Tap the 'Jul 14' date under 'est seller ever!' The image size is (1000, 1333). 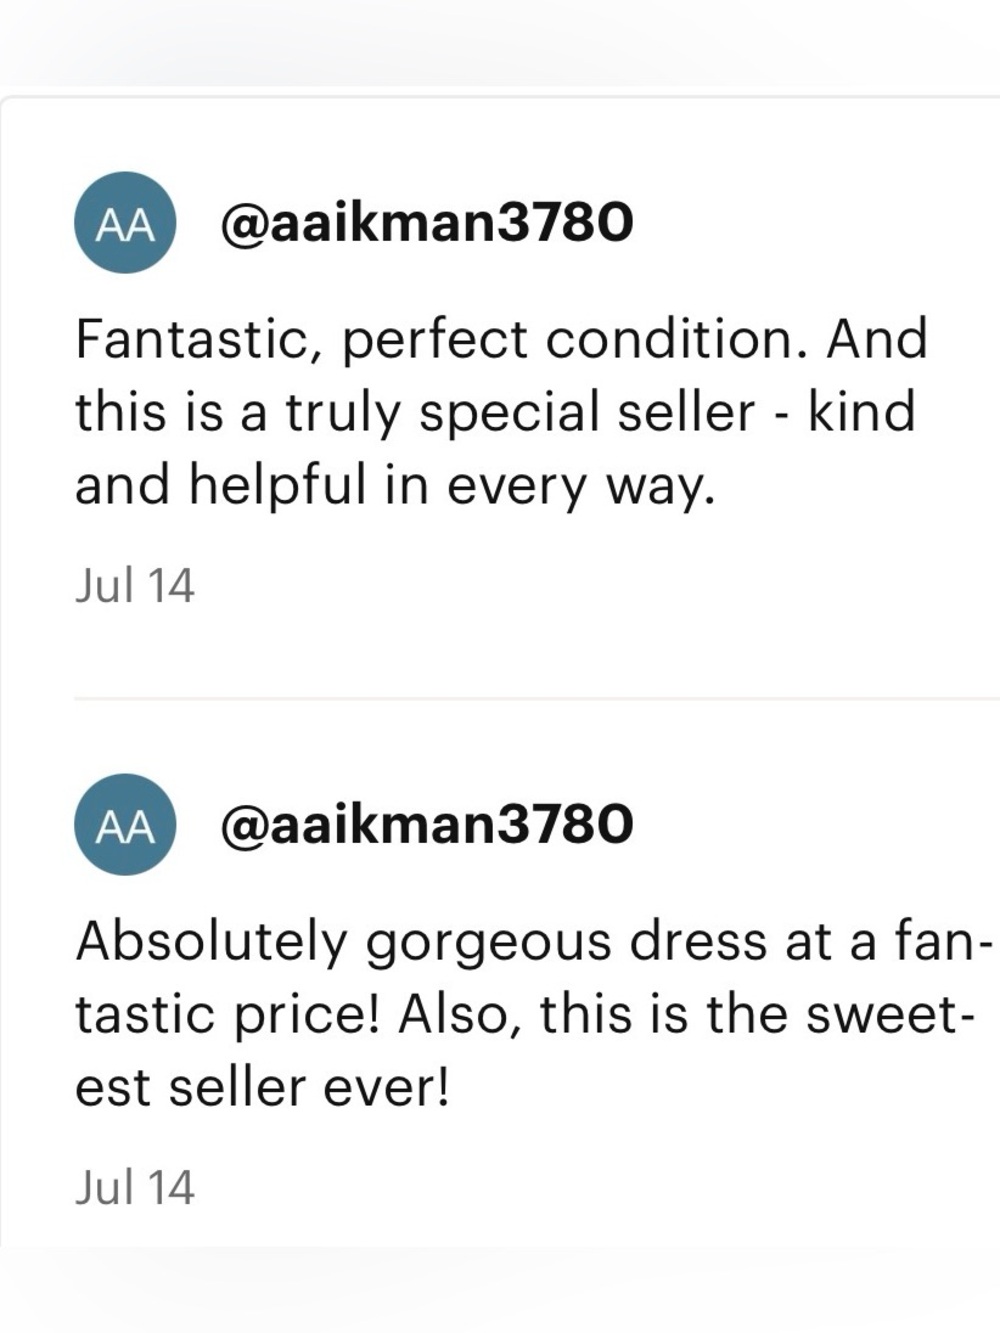tap(135, 1188)
